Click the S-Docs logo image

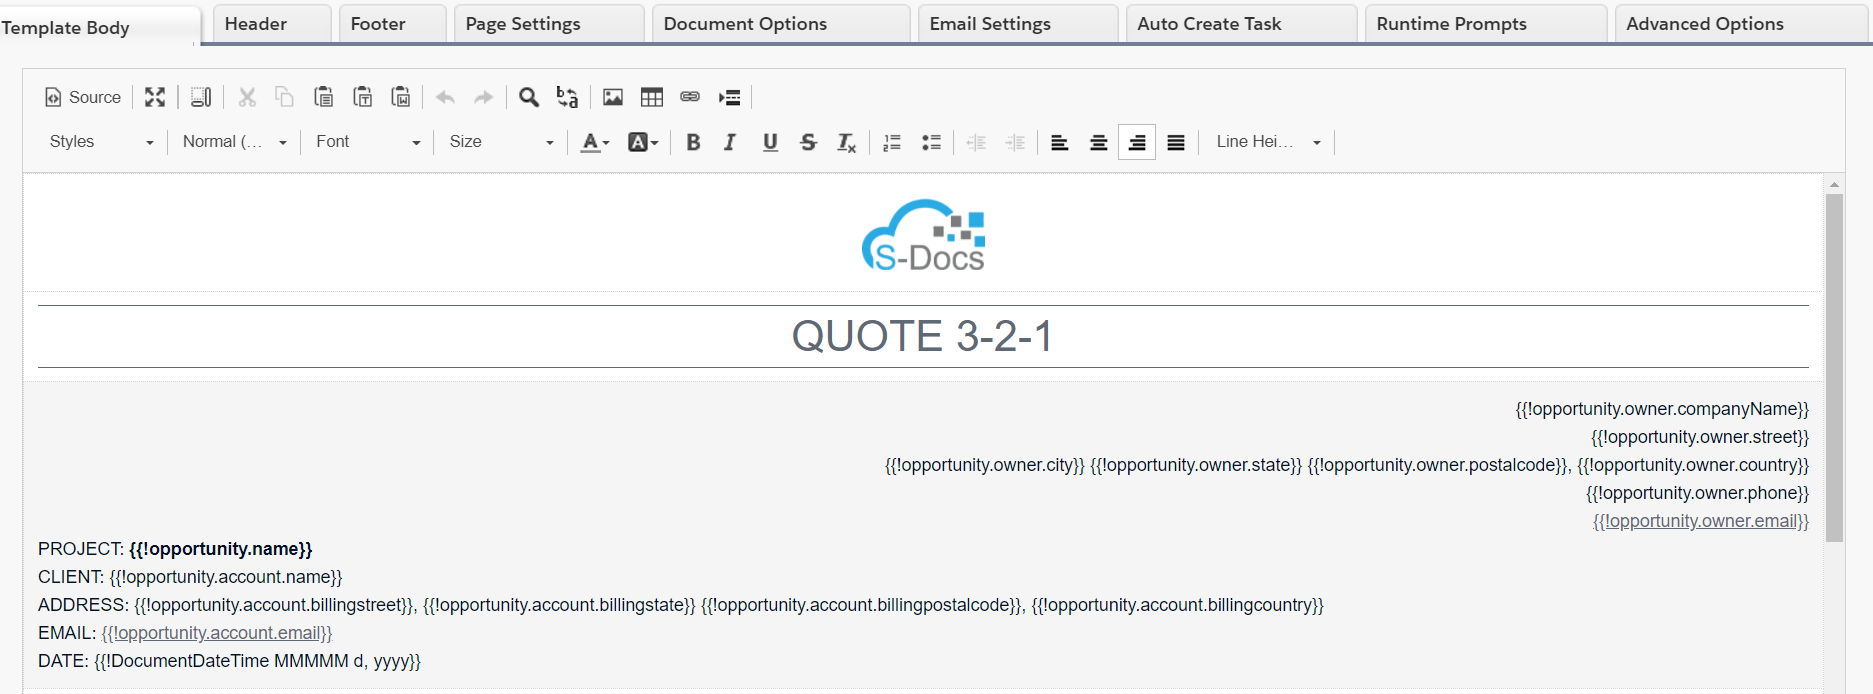pyautogui.click(x=923, y=235)
